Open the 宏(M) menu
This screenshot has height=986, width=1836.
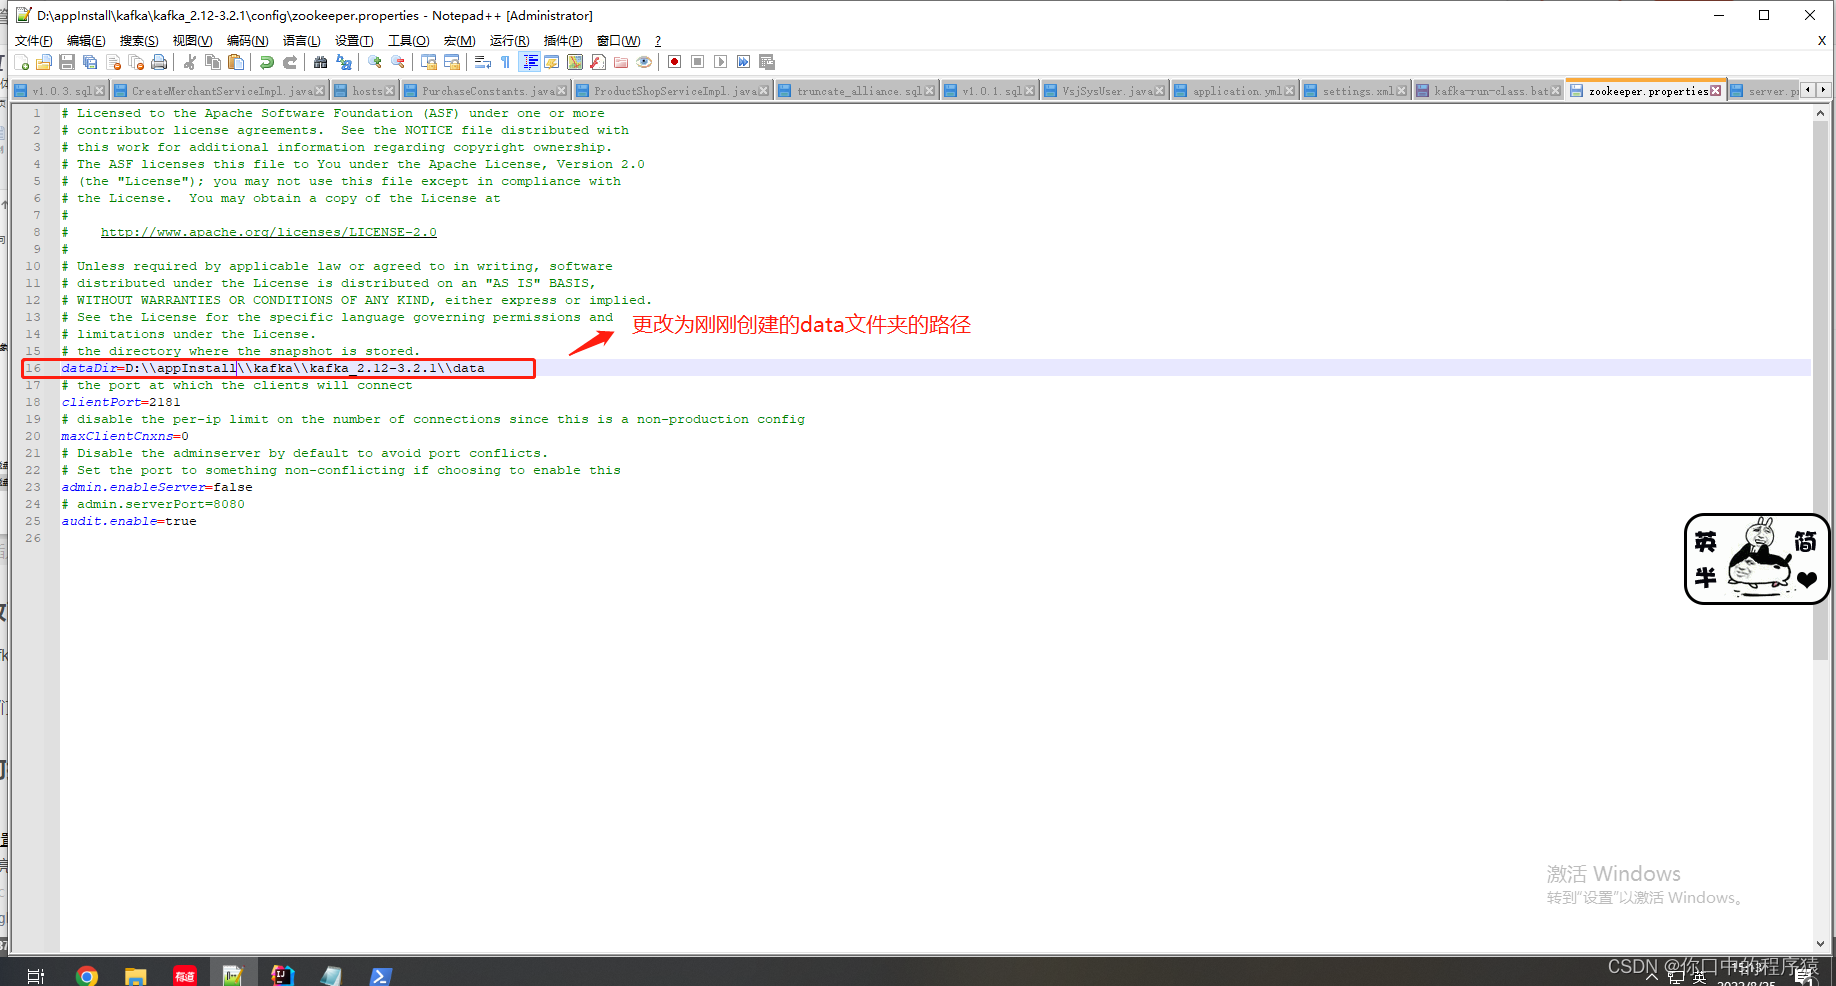[459, 41]
